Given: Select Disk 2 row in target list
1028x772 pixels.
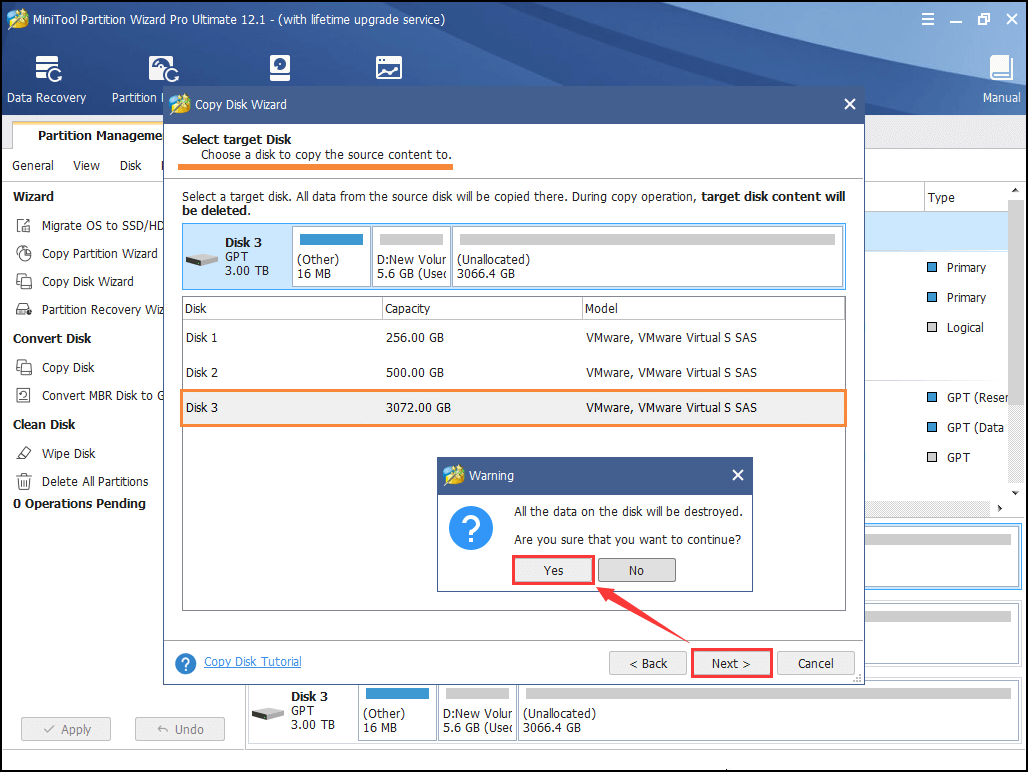Looking at the screenshot, I should (513, 372).
